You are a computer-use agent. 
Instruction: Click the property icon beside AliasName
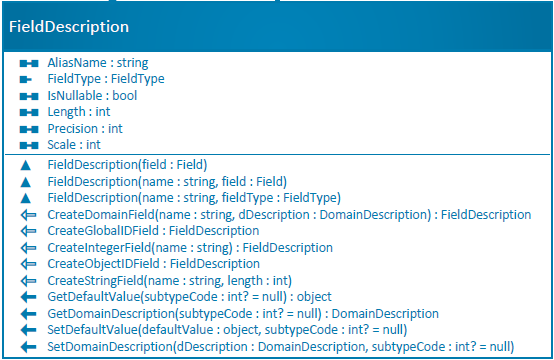(29, 64)
